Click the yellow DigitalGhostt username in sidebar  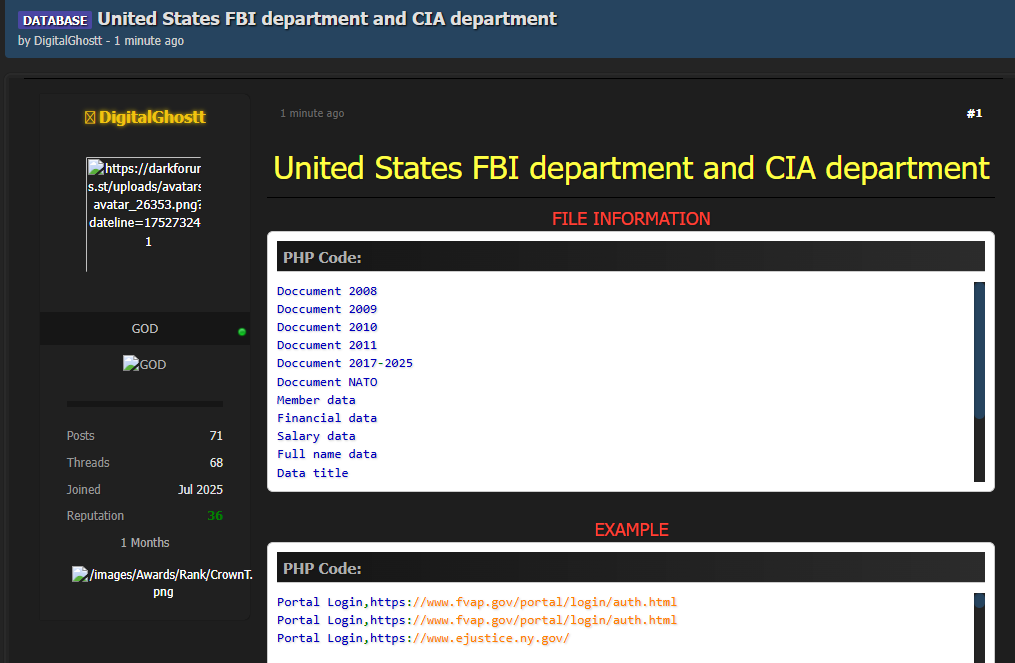152,118
